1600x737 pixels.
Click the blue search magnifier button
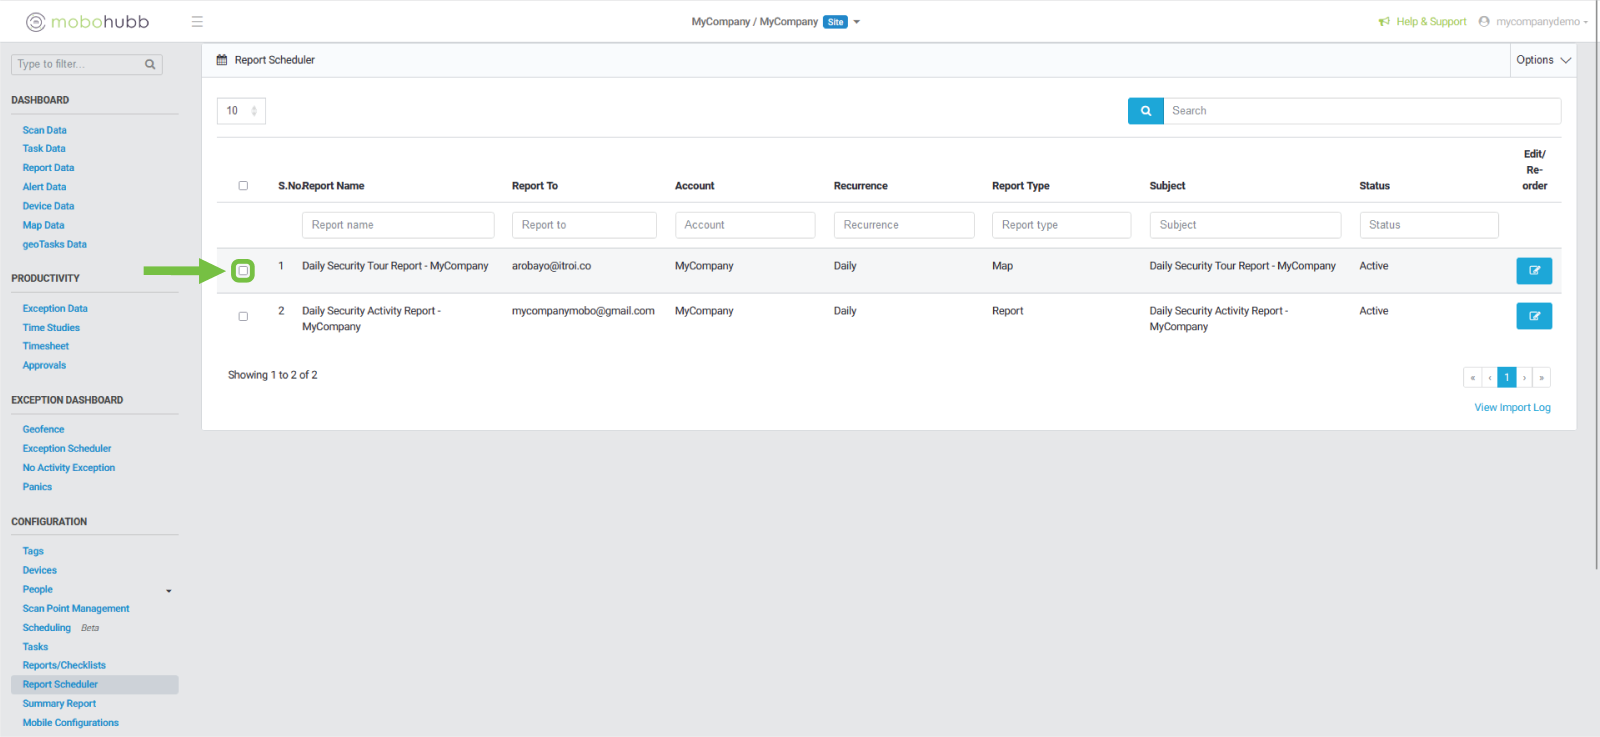pyautogui.click(x=1145, y=111)
